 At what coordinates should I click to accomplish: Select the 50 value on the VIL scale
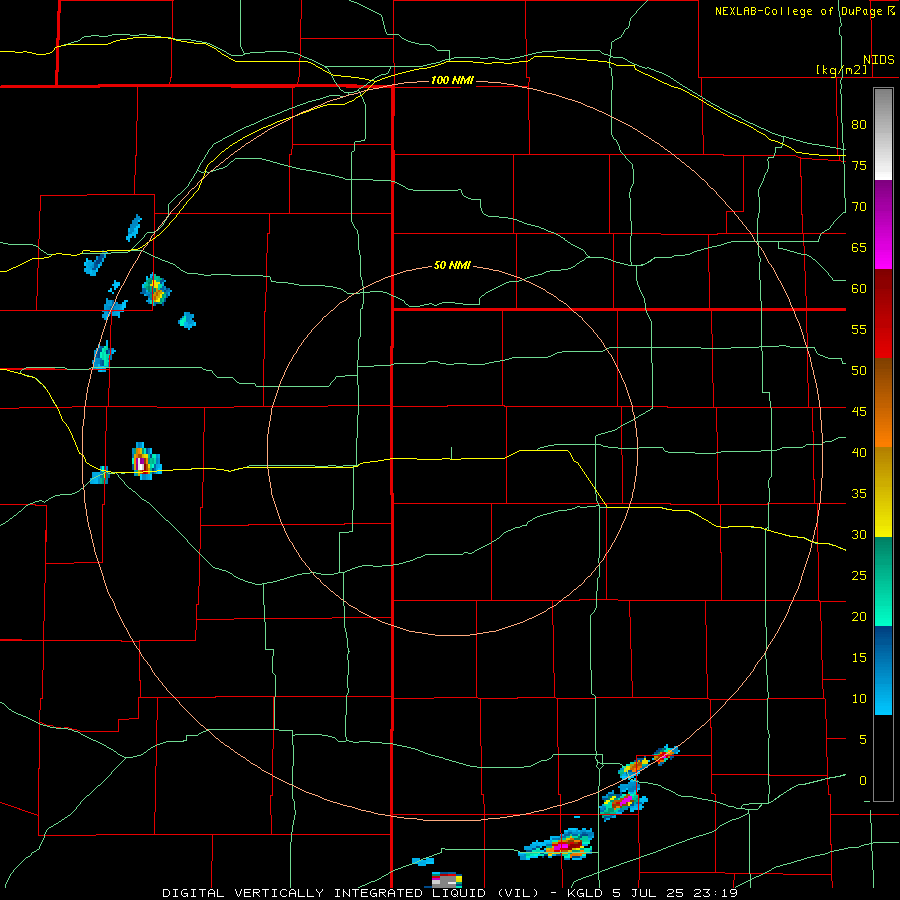pos(859,371)
